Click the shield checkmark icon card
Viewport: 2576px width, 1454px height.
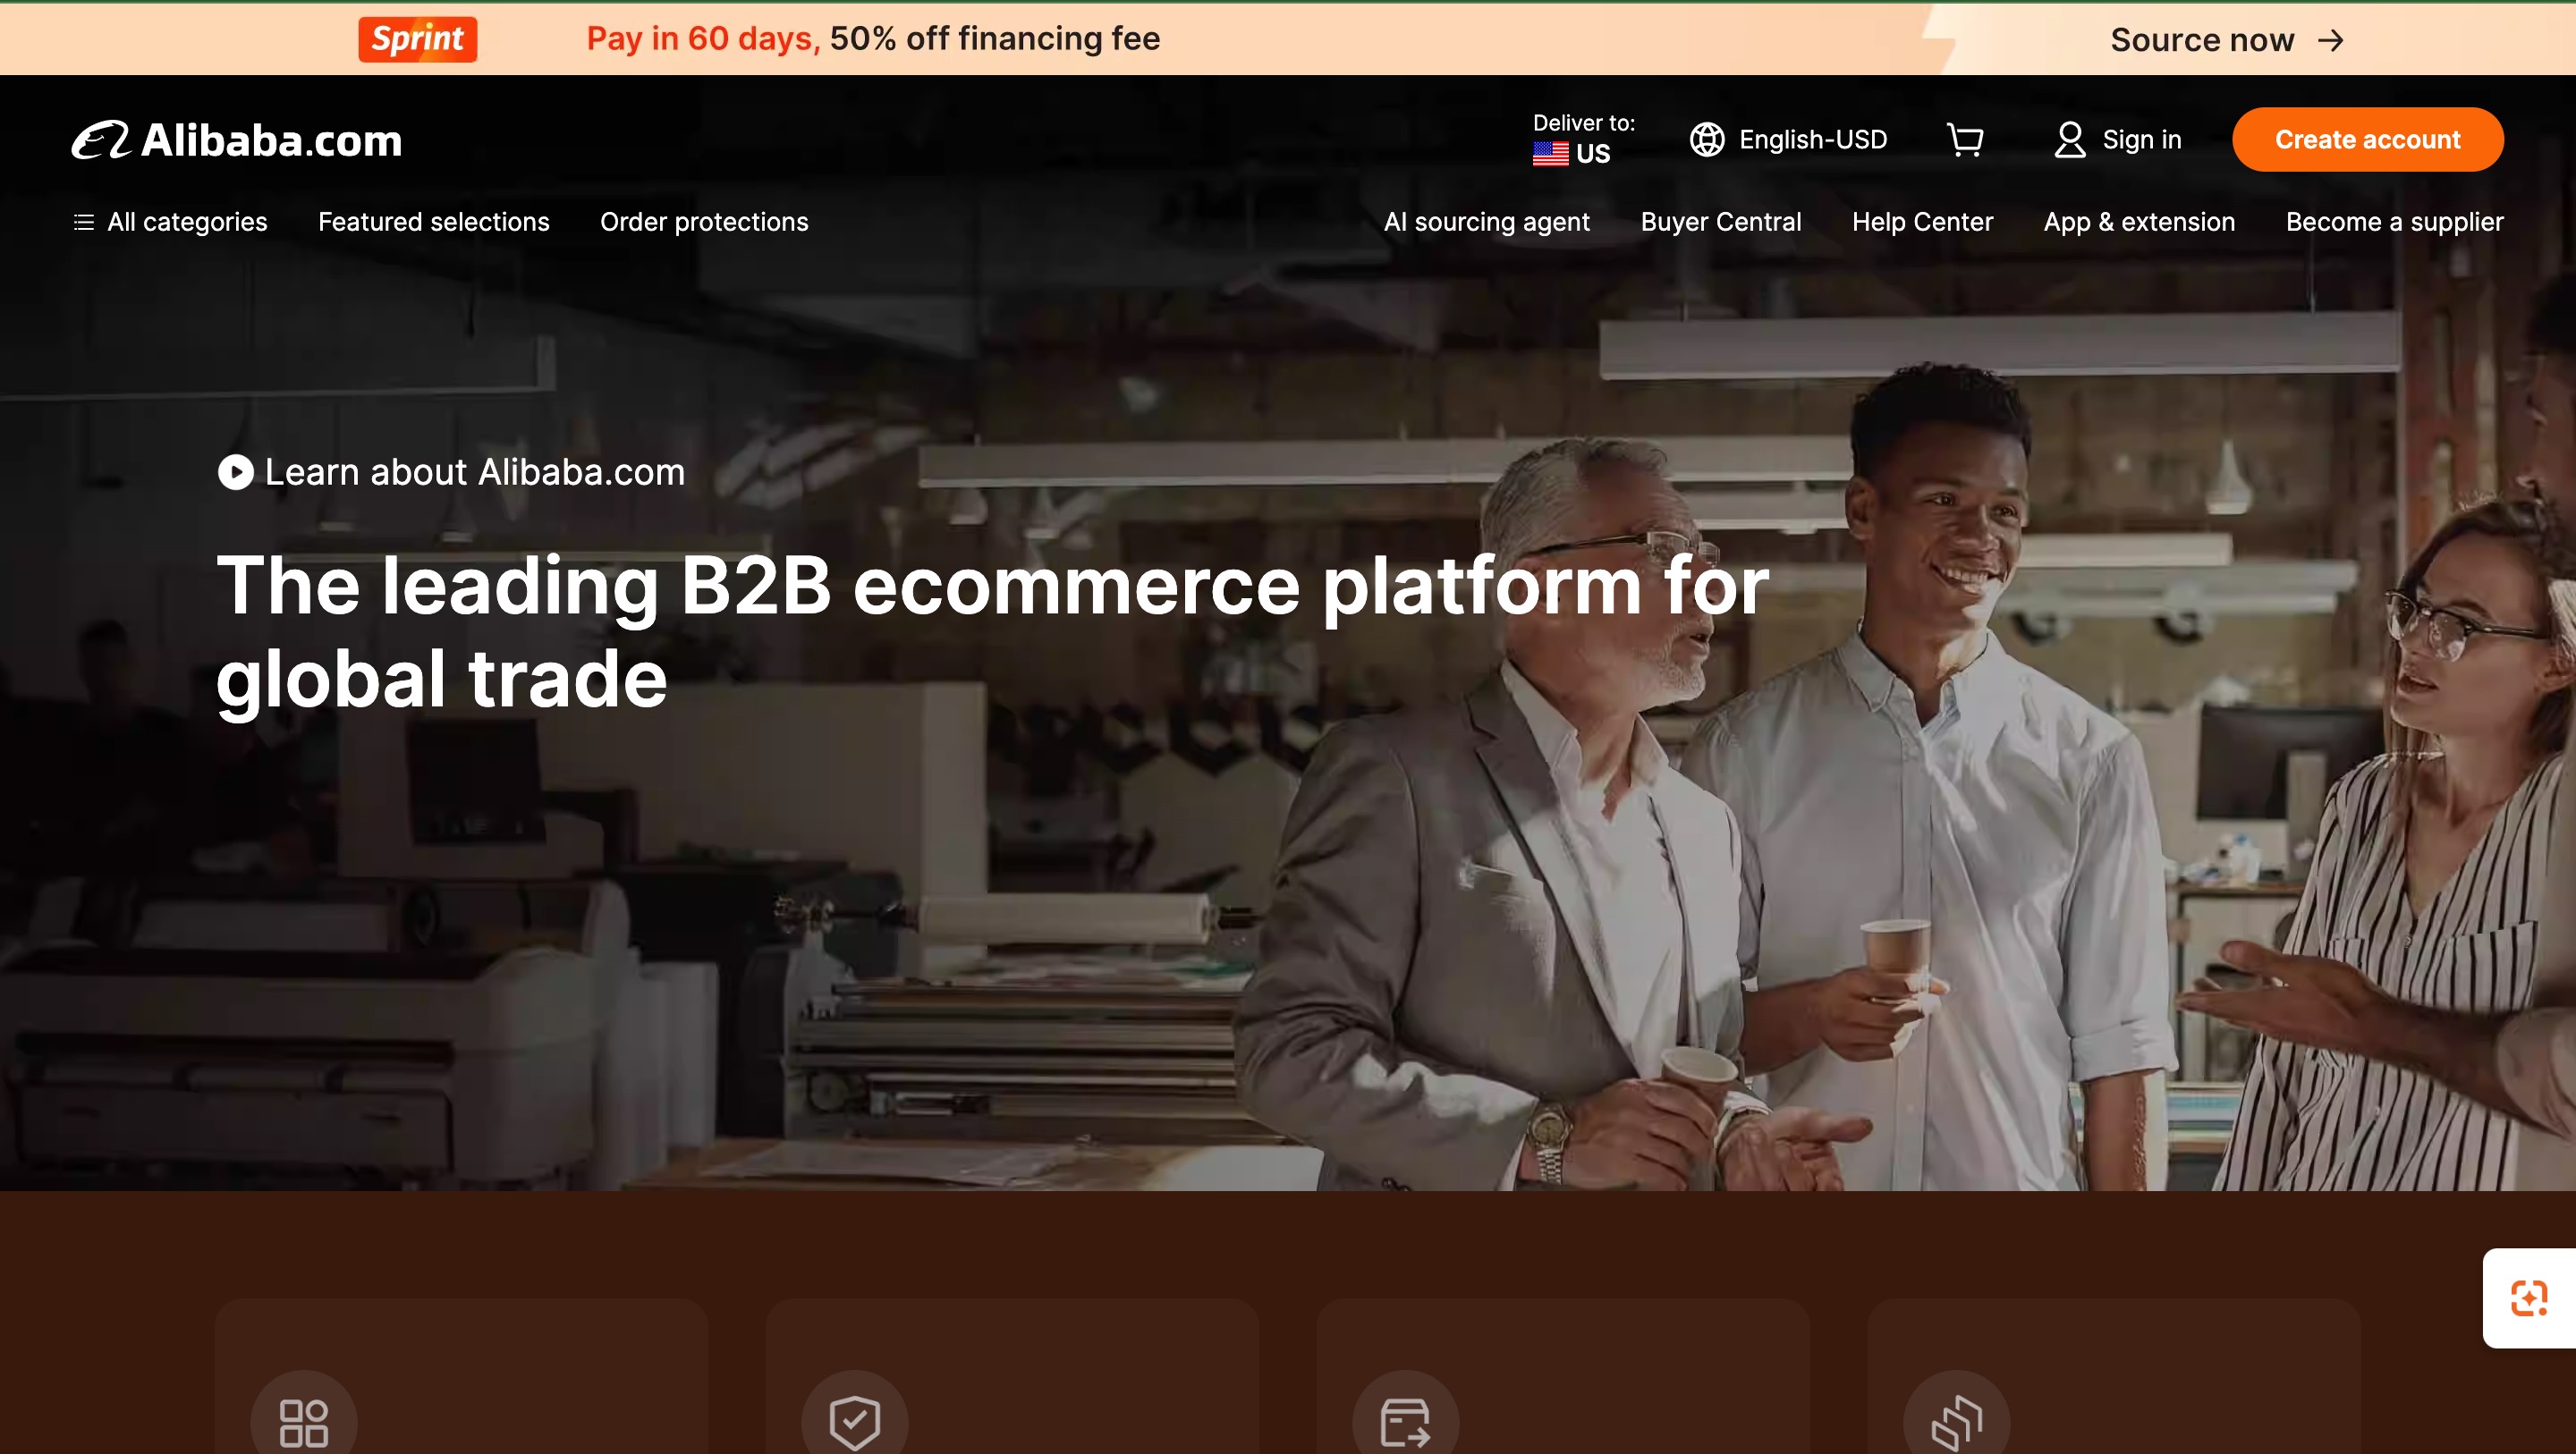(x=854, y=1422)
